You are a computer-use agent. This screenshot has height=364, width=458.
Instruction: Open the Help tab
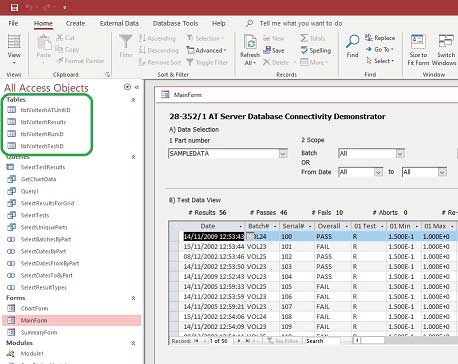tap(219, 23)
